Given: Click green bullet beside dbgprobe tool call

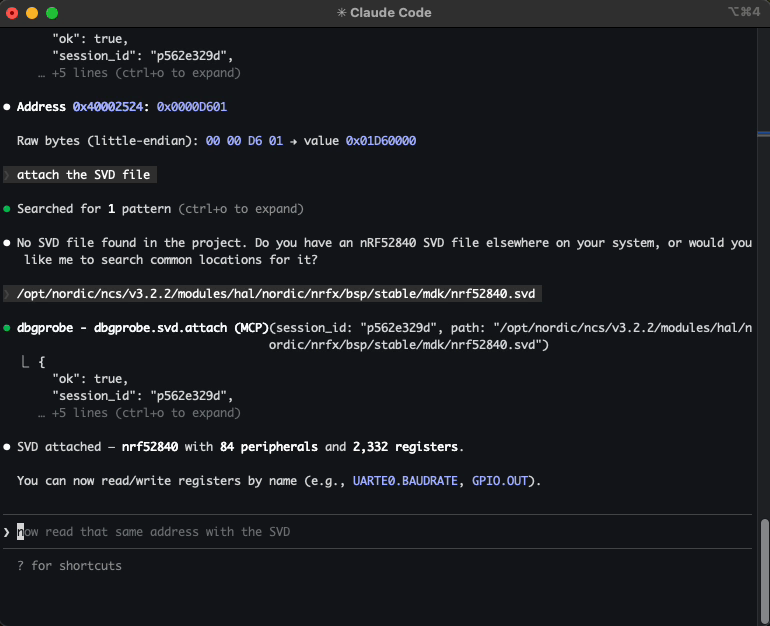Looking at the screenshot, I should (x=7, y=327).
